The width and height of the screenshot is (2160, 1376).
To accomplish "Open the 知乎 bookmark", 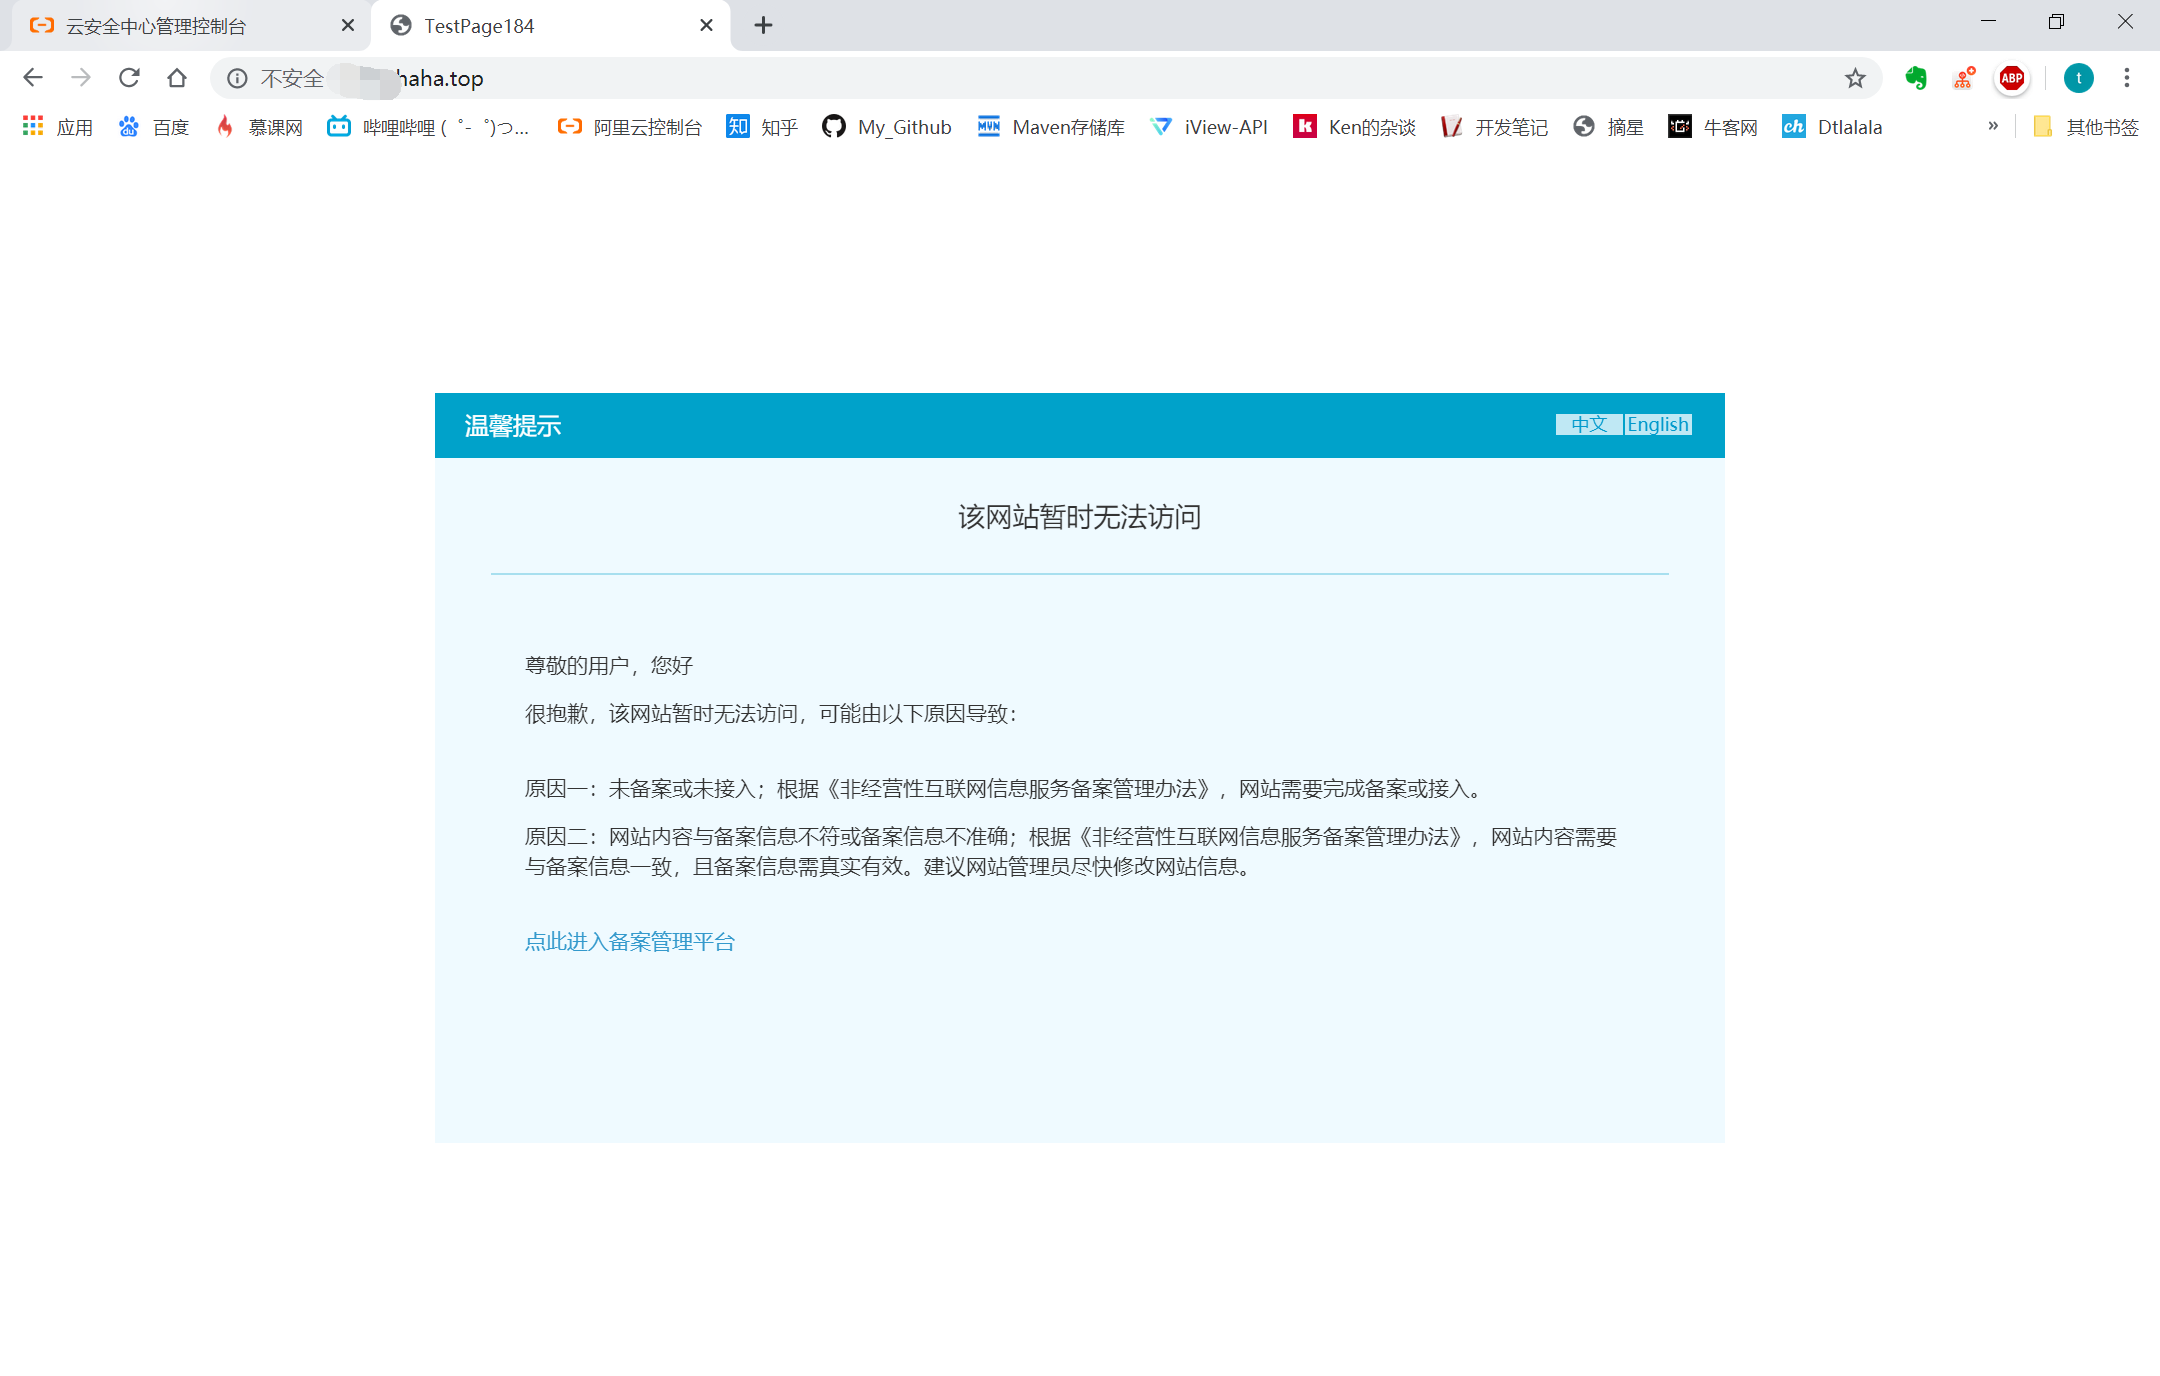I will pyautogui.click(x=761, y=127).
